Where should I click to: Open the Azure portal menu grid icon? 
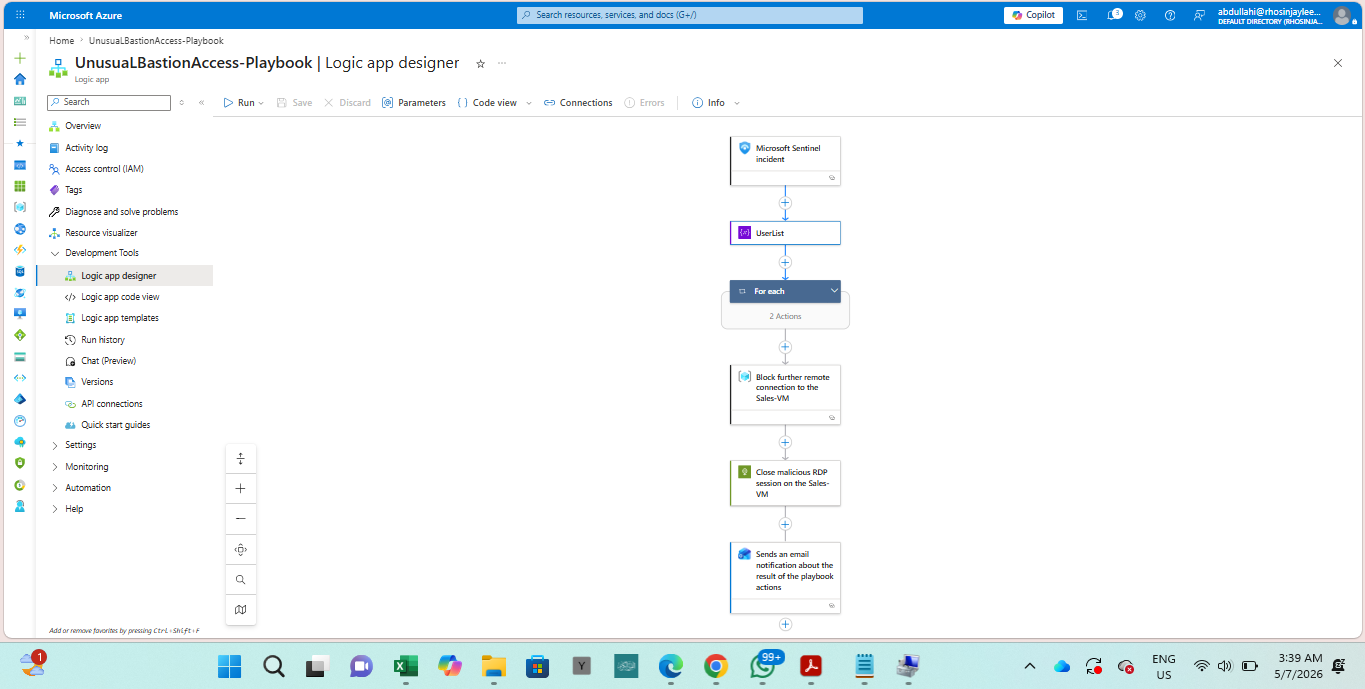coord(20,15)
